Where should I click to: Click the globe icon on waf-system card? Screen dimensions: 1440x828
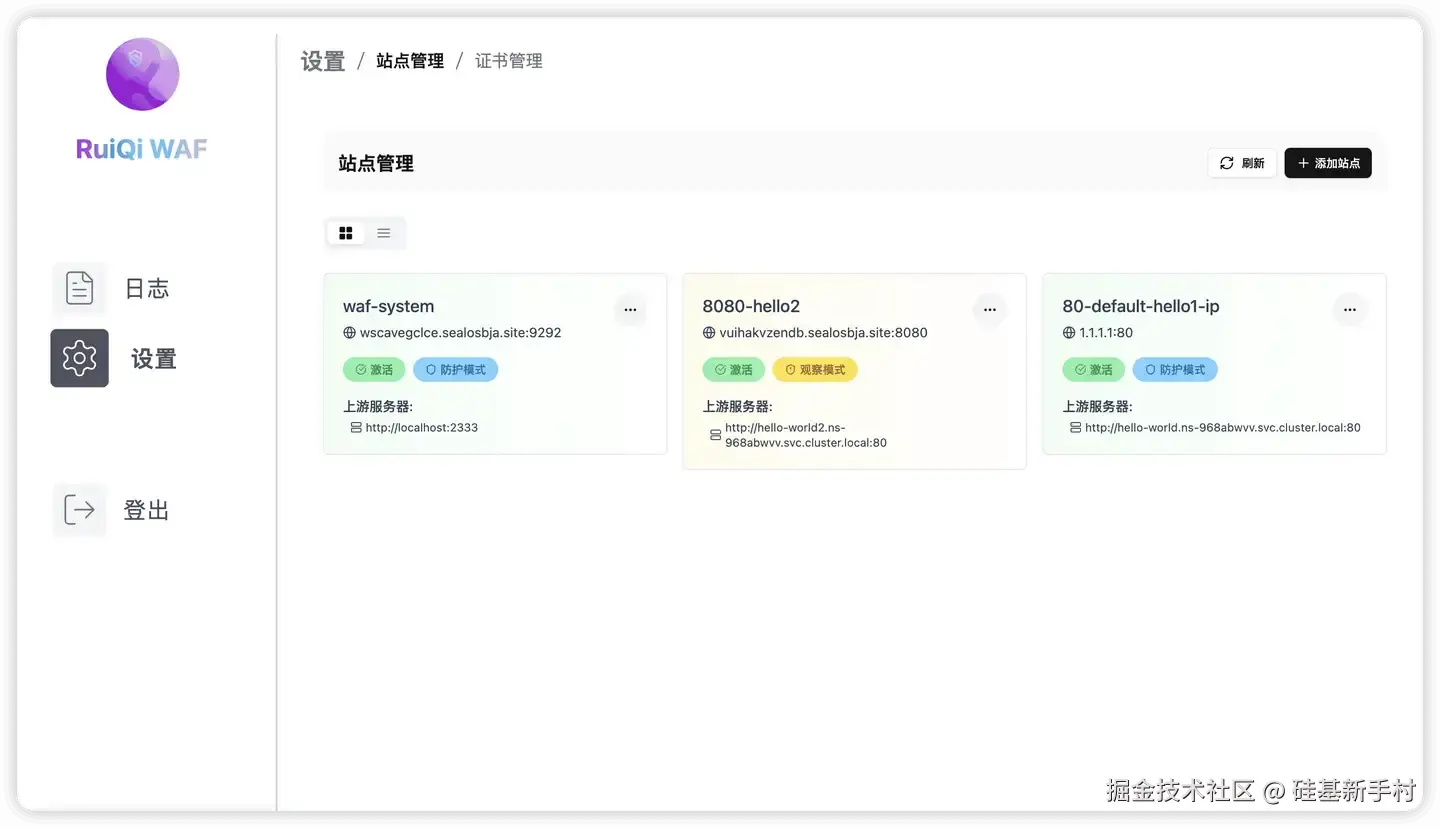347,332
